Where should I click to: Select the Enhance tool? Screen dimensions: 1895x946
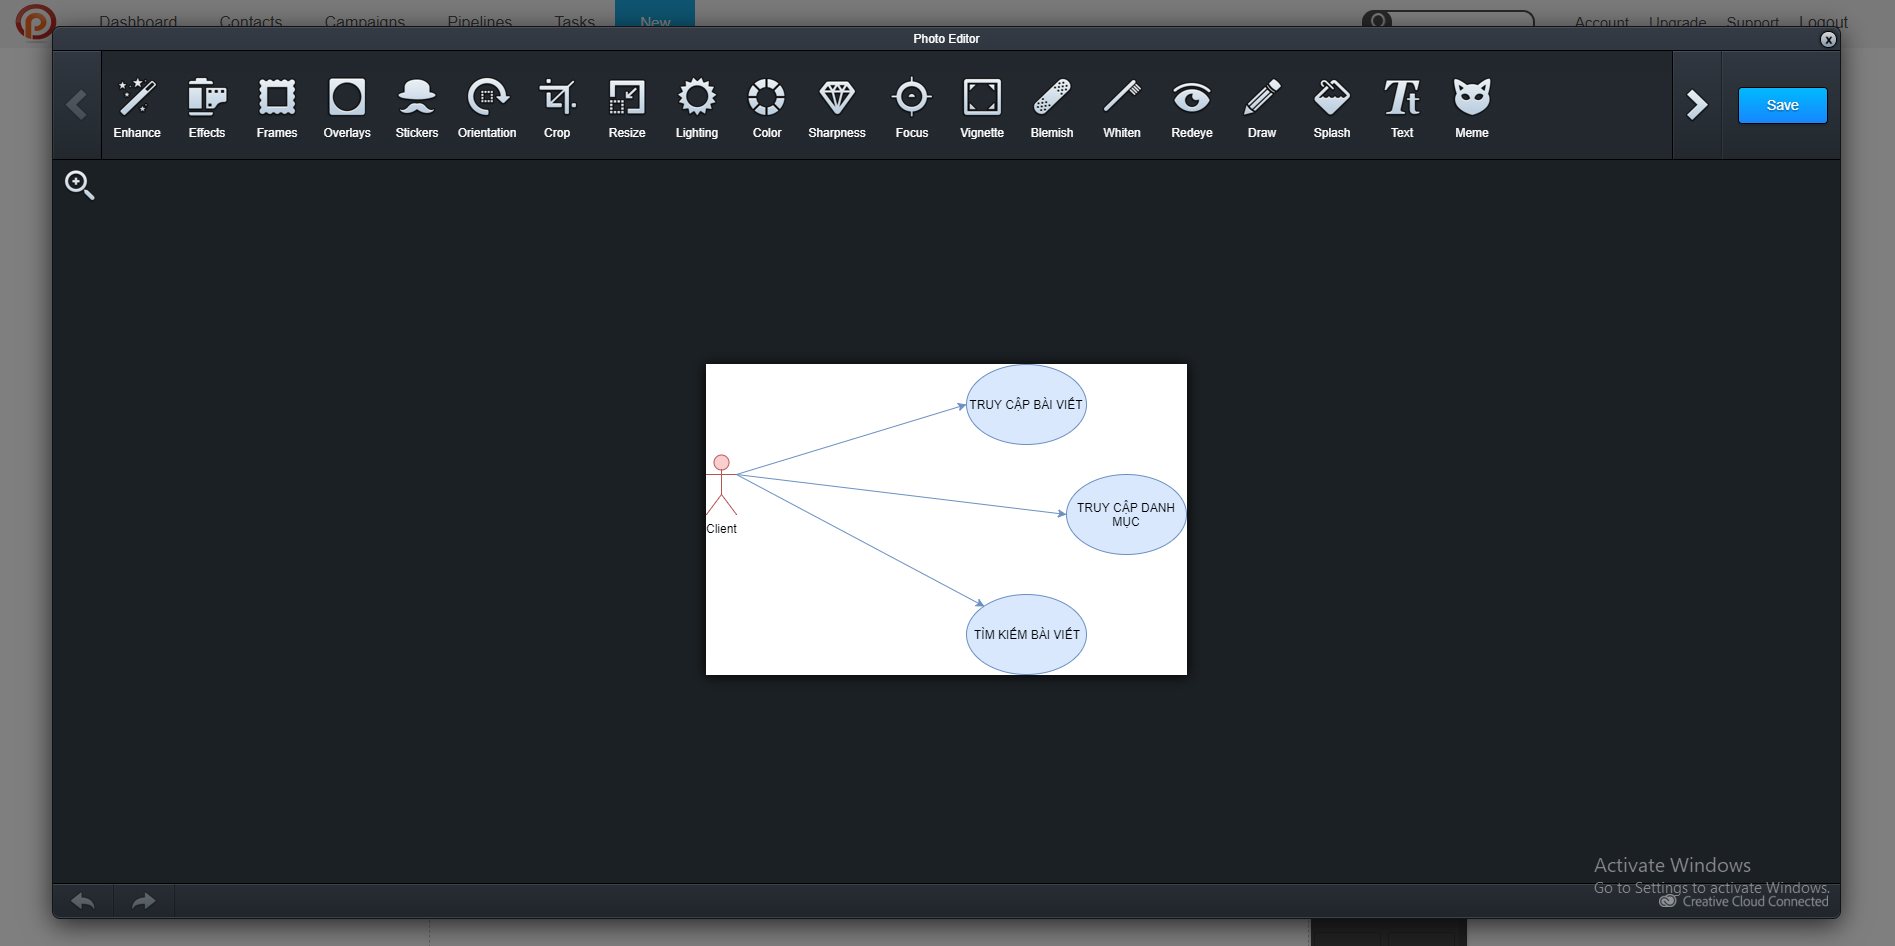tap(137, 105)
